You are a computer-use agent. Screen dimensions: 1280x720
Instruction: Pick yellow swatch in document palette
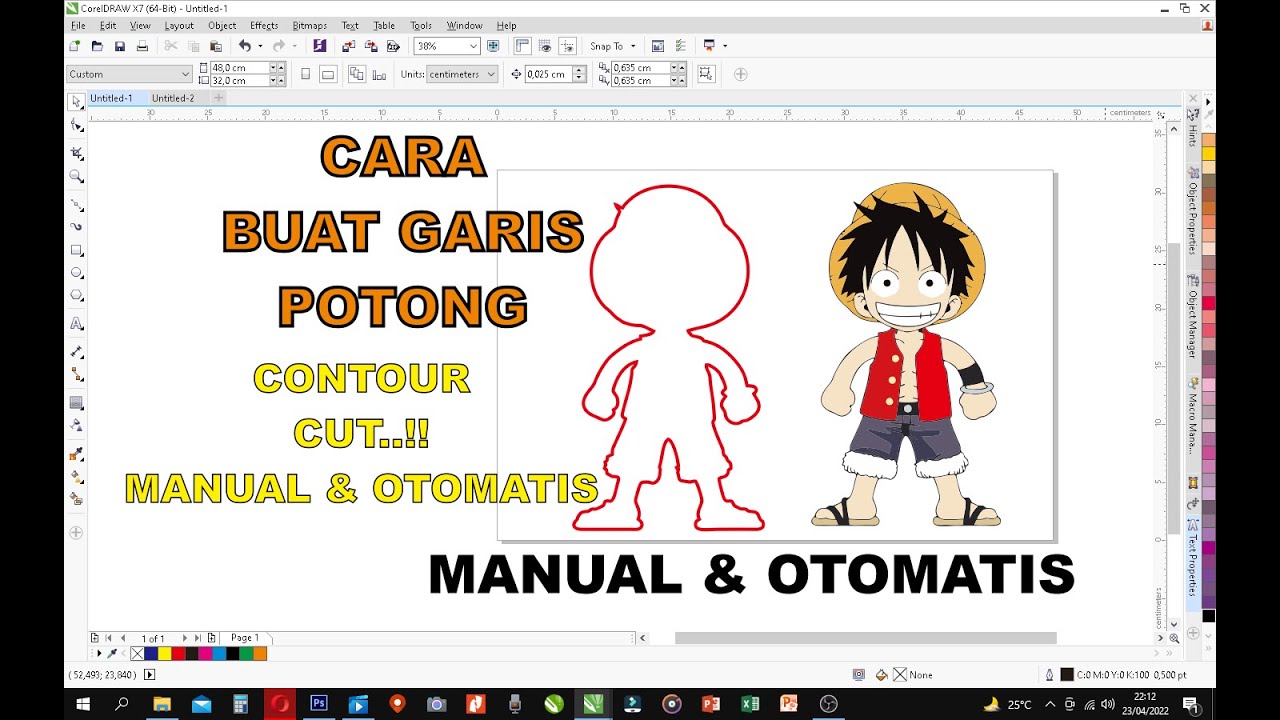(x=165, y=654)
